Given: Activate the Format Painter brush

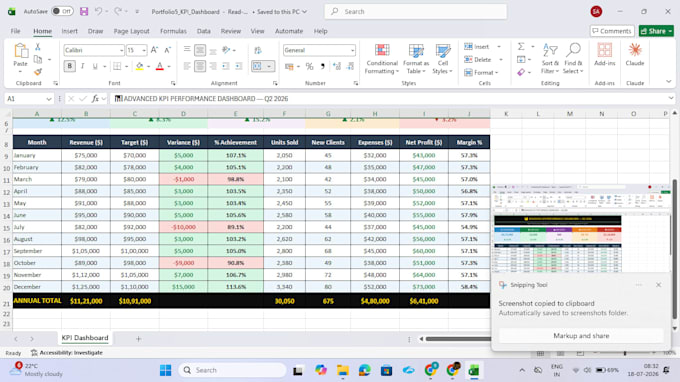Looking at the screenshot, I should coord(38,72).
